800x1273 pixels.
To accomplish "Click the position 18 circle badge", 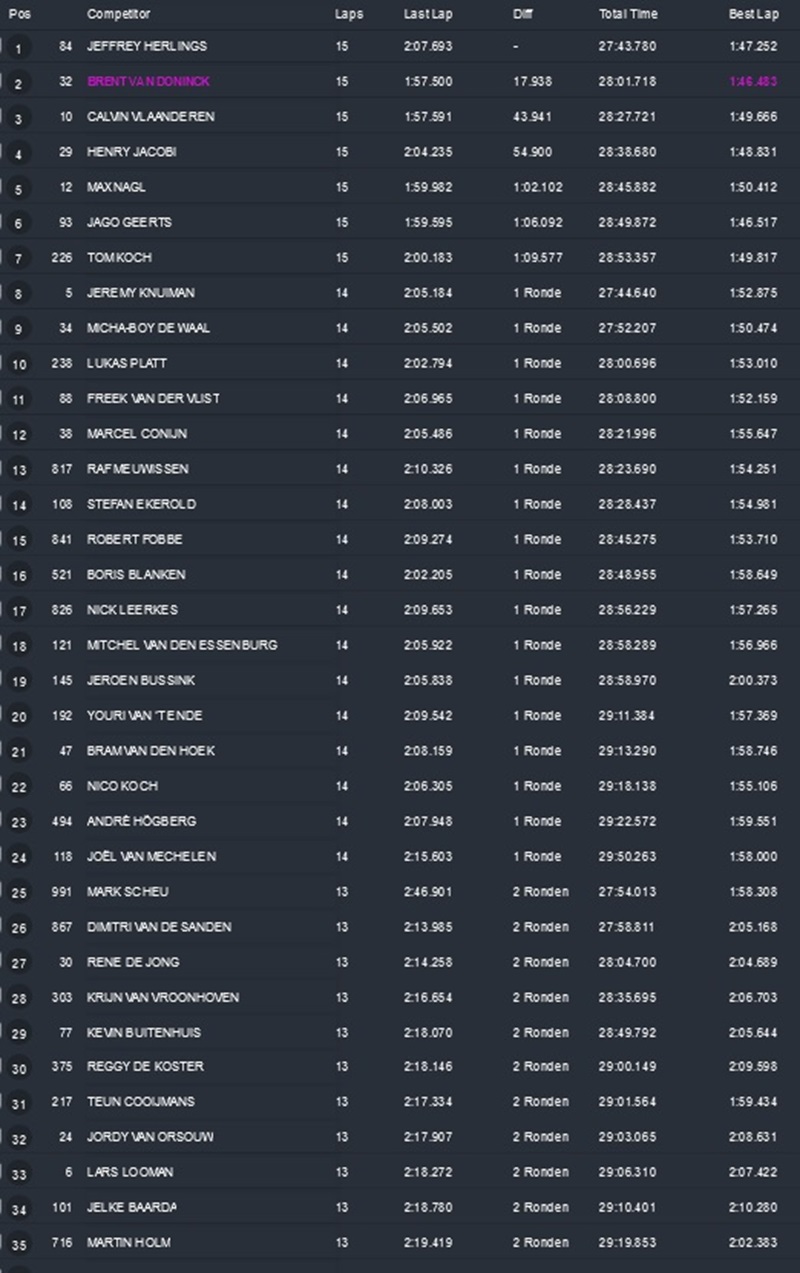I will 18,646.
